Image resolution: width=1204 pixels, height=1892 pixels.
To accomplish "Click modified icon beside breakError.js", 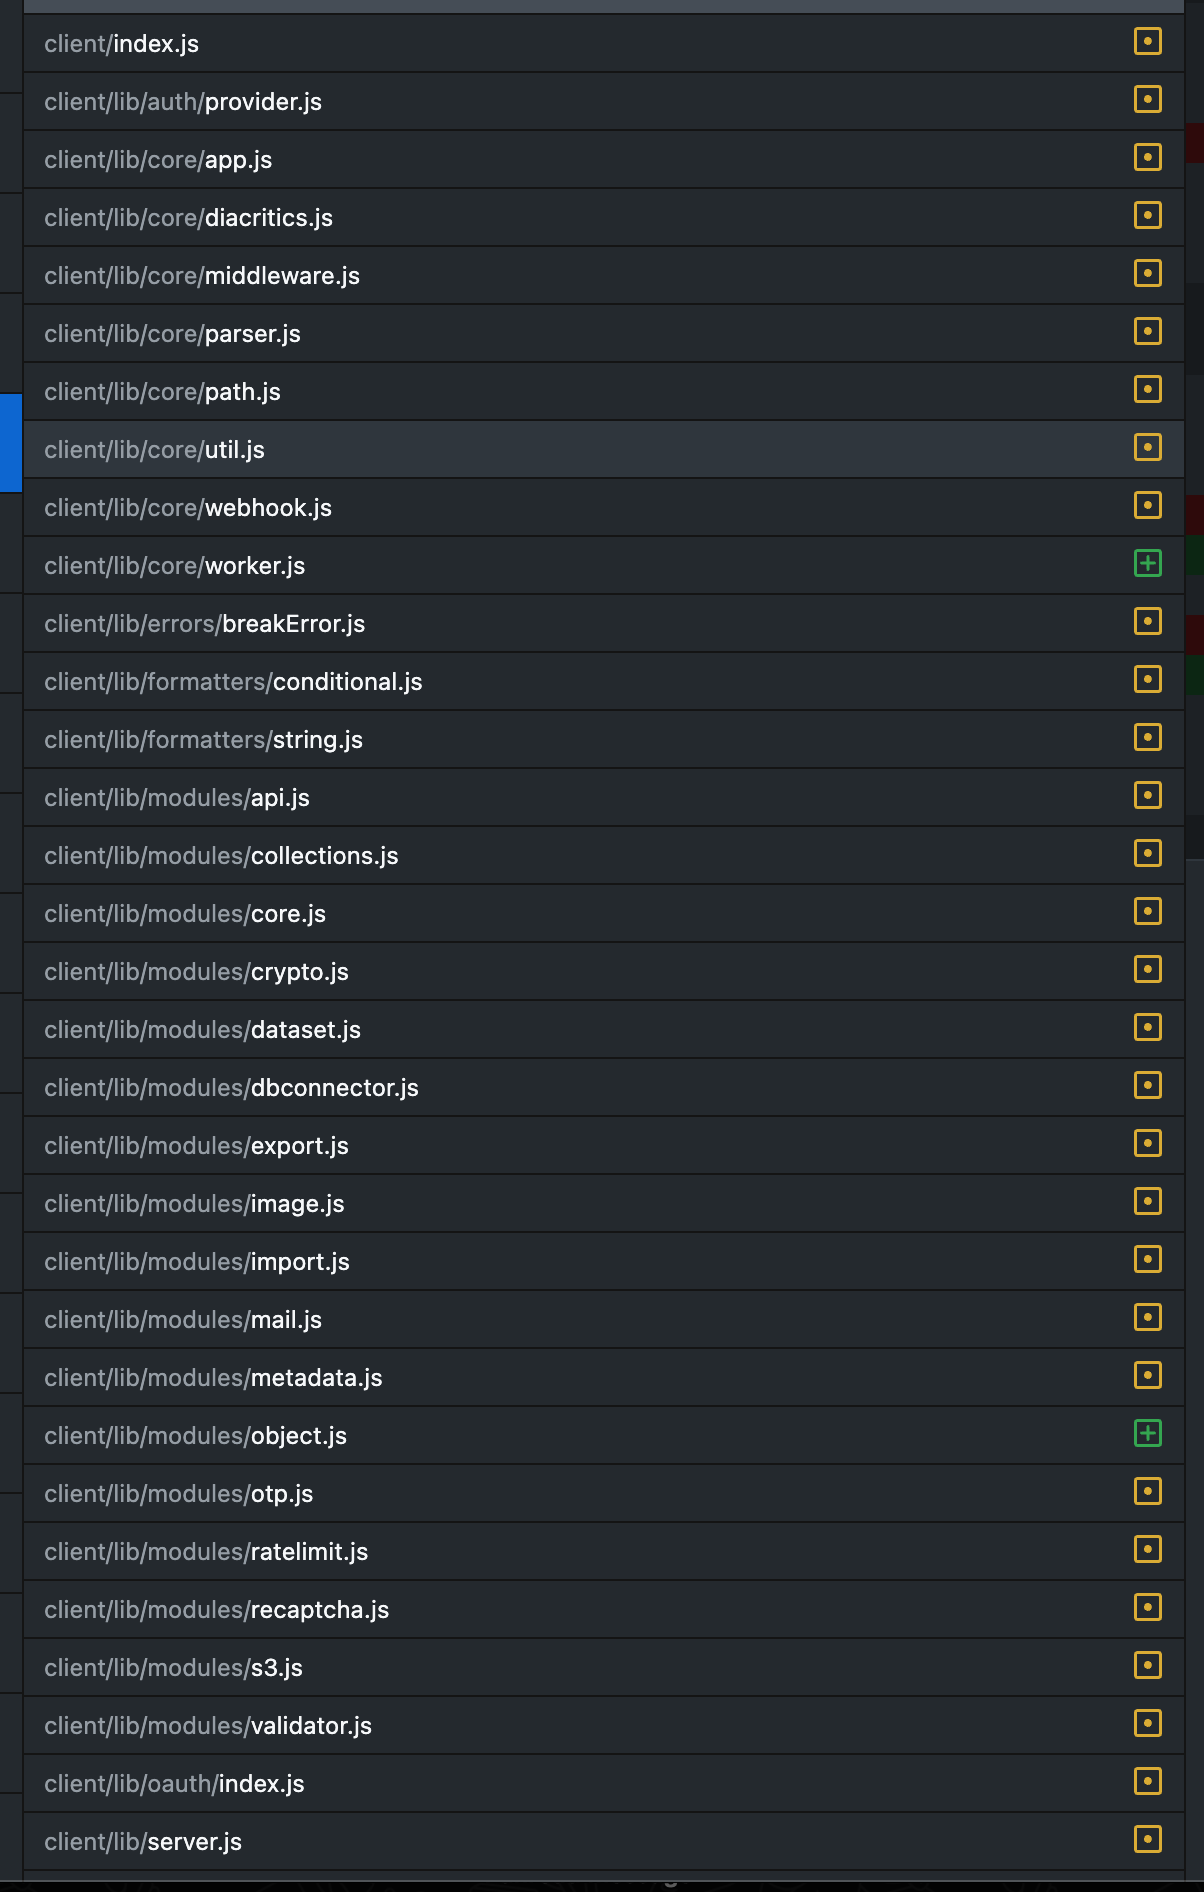I will point(1147,622).
